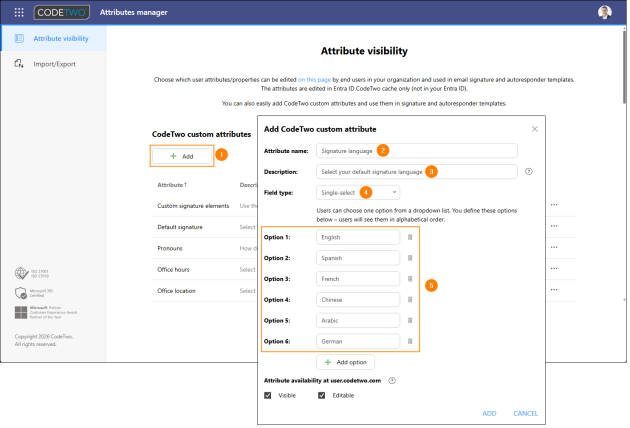
Task: Delete Option 4 Chinese
Action: 410,300
